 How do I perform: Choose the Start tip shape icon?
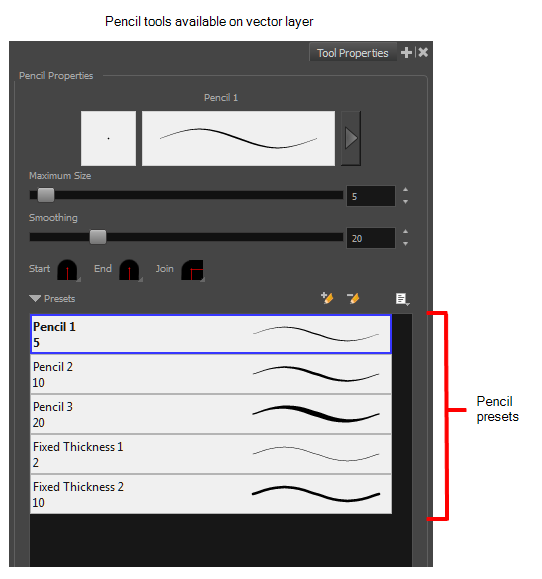(68, 270)
